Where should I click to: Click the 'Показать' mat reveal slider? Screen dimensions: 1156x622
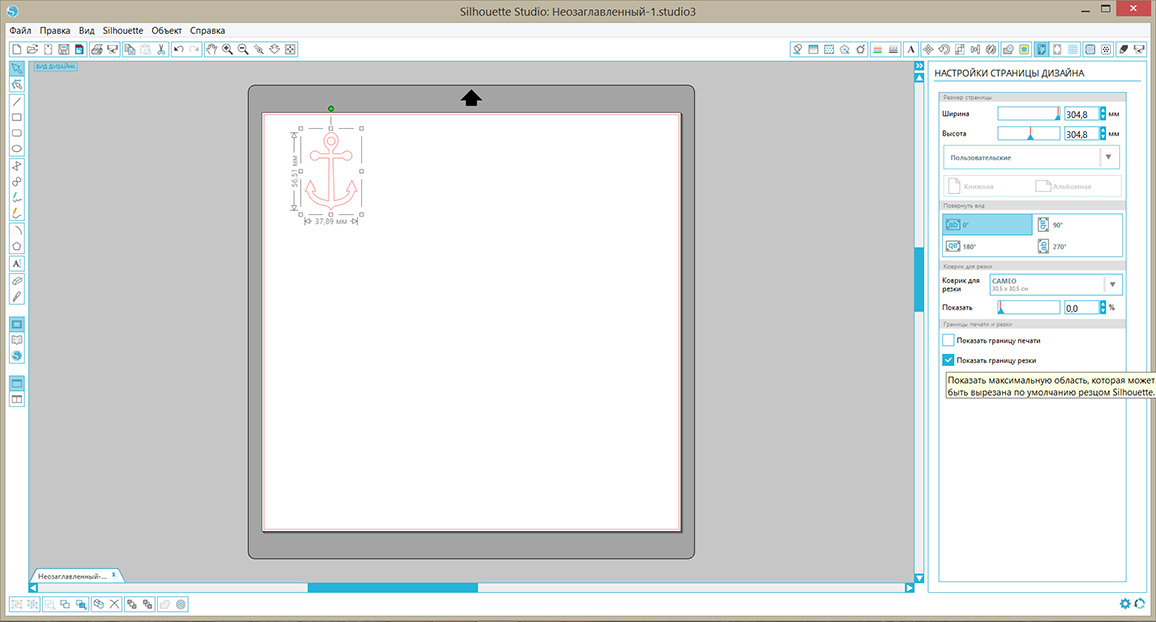pyautogui.click(x=1028, y=308)
